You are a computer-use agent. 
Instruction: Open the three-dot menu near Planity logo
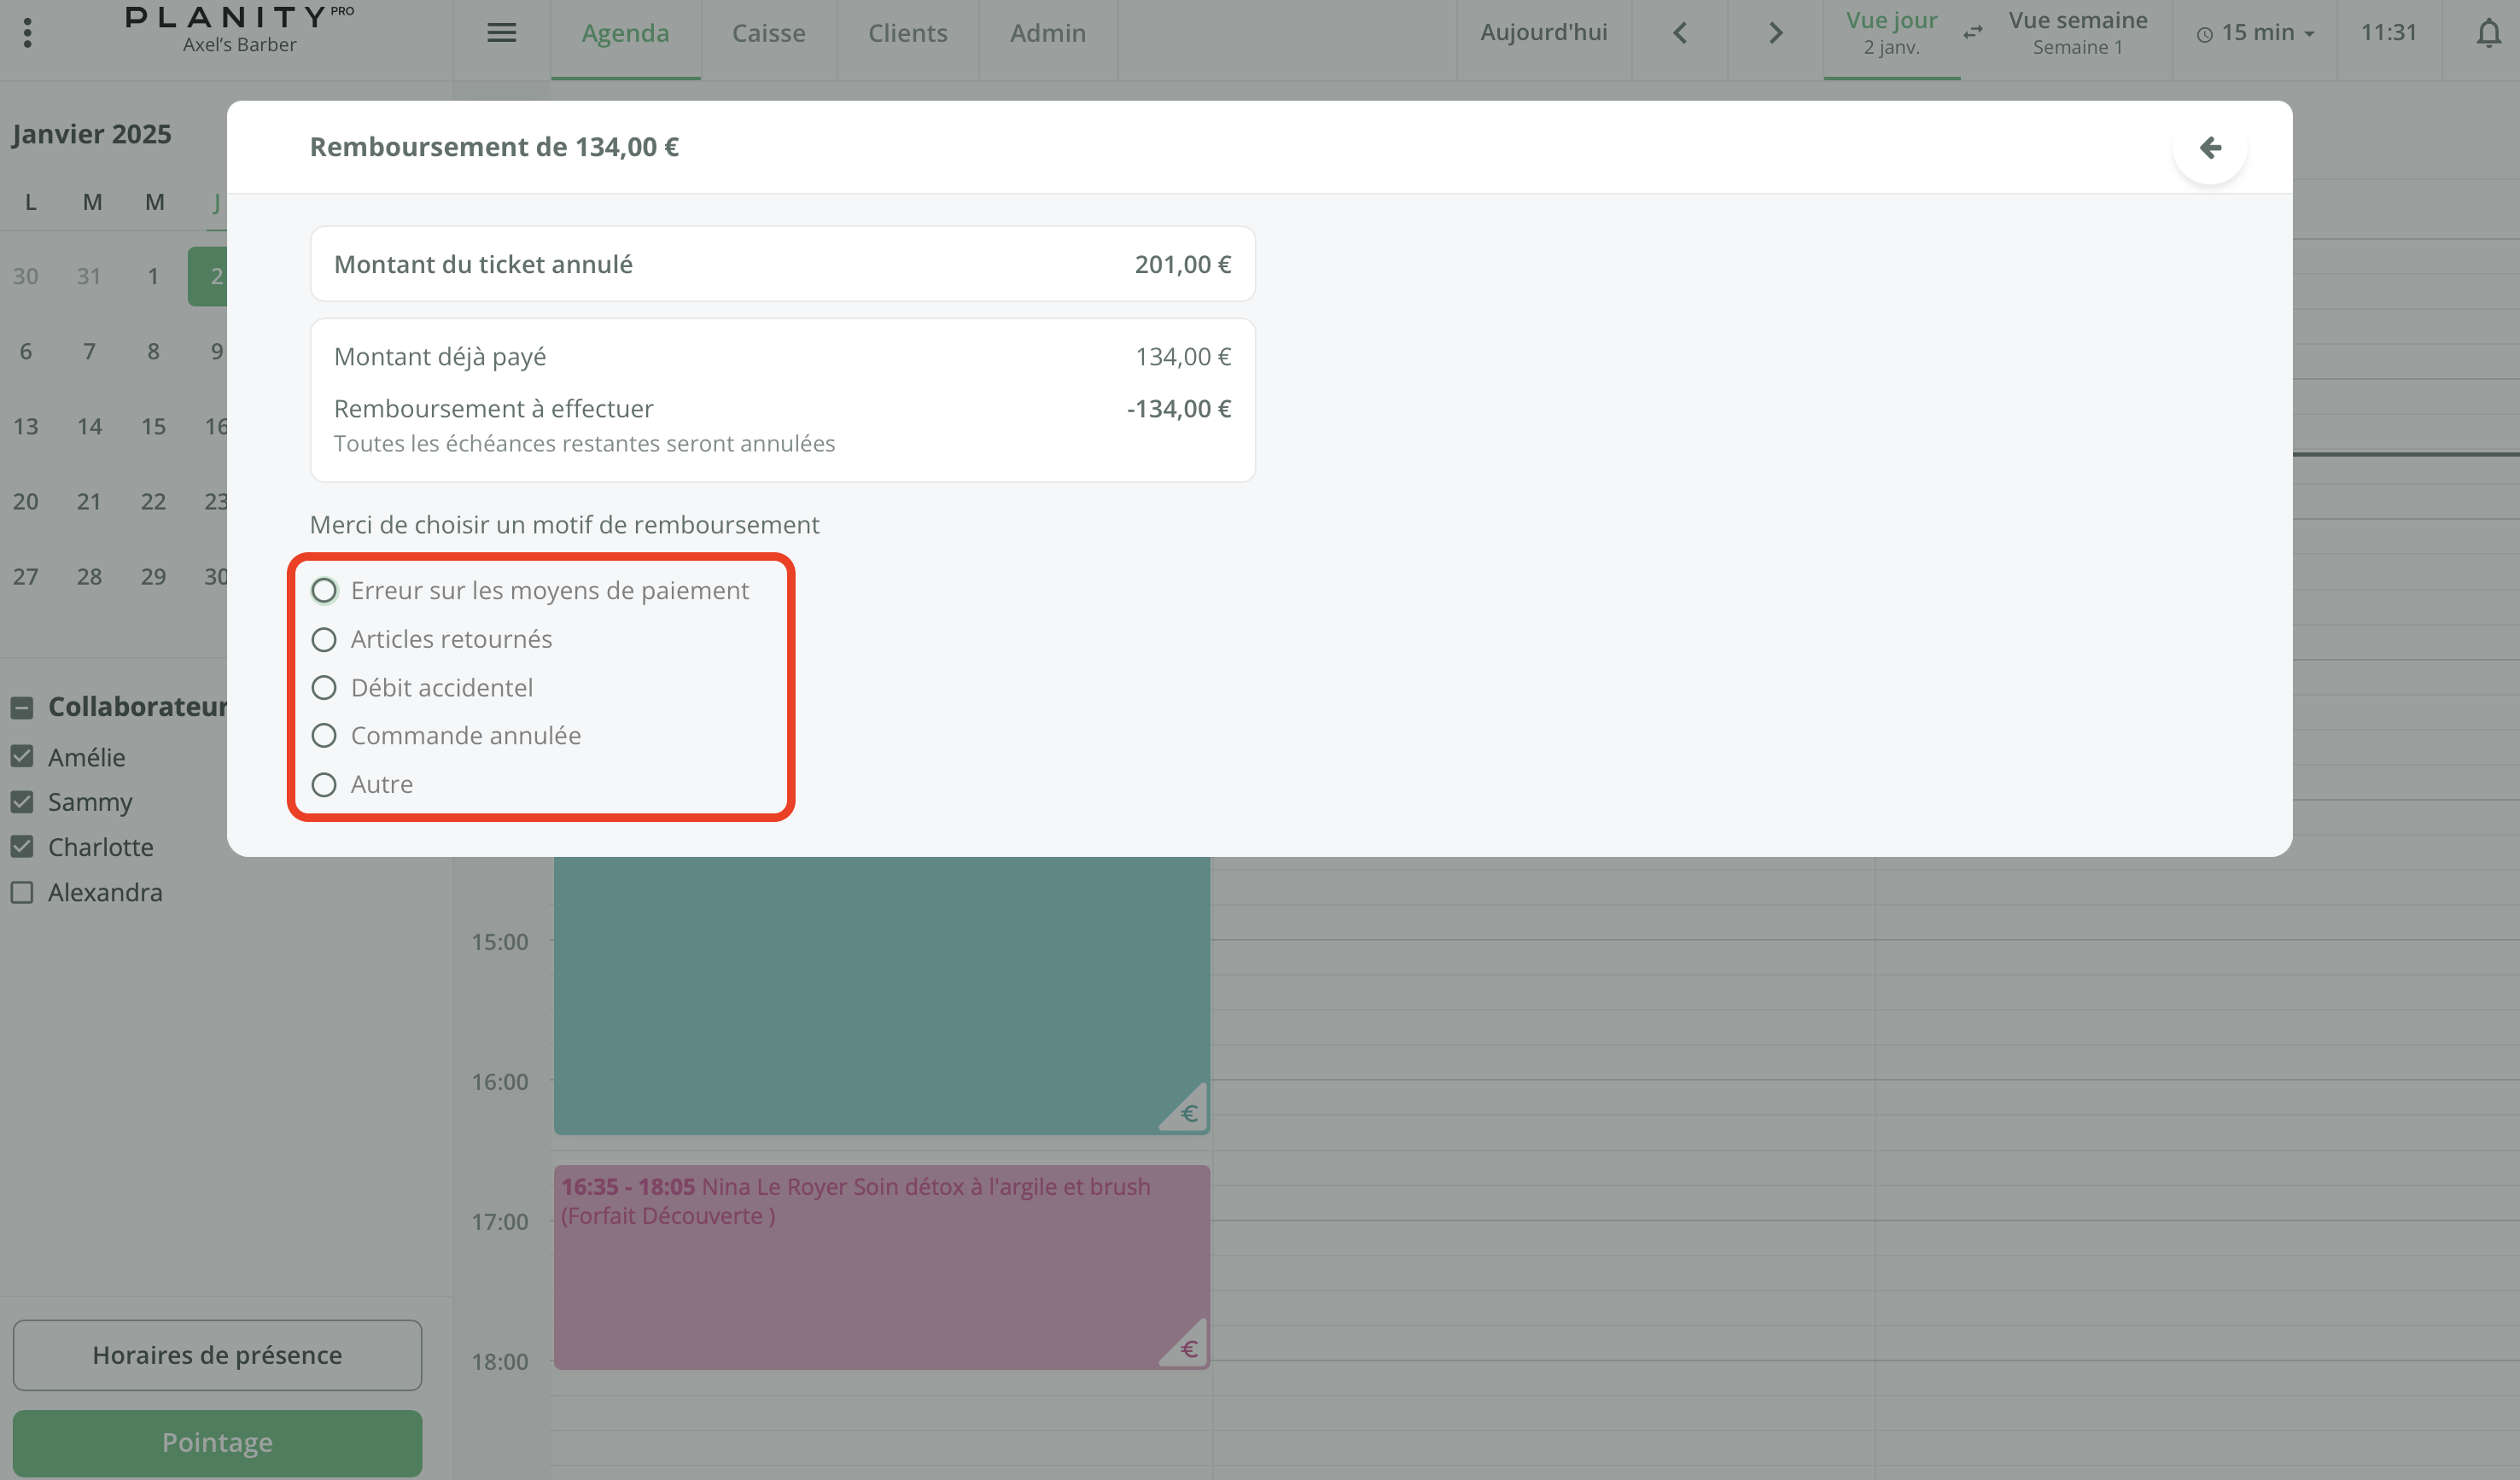(28, 33)
